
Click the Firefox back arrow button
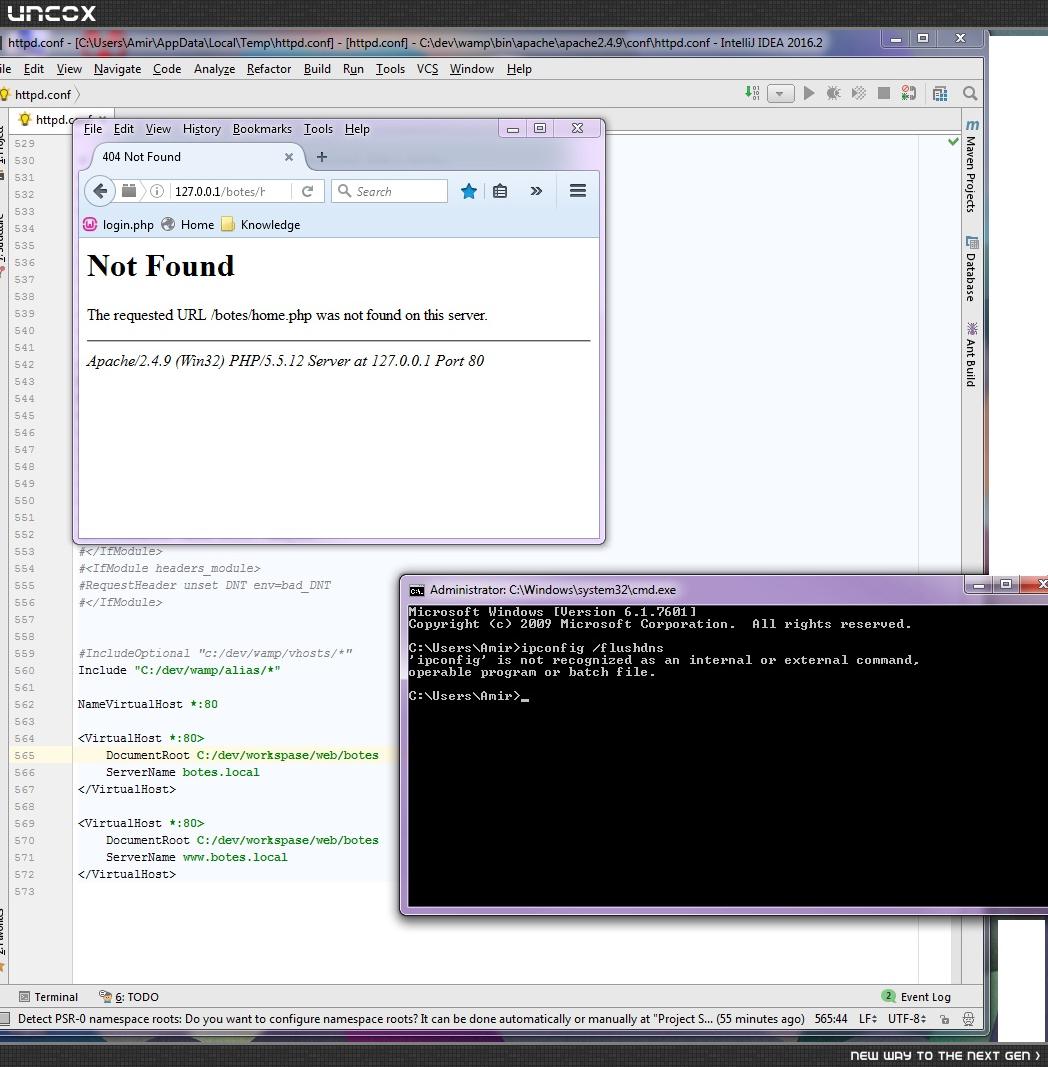(100, 191)
